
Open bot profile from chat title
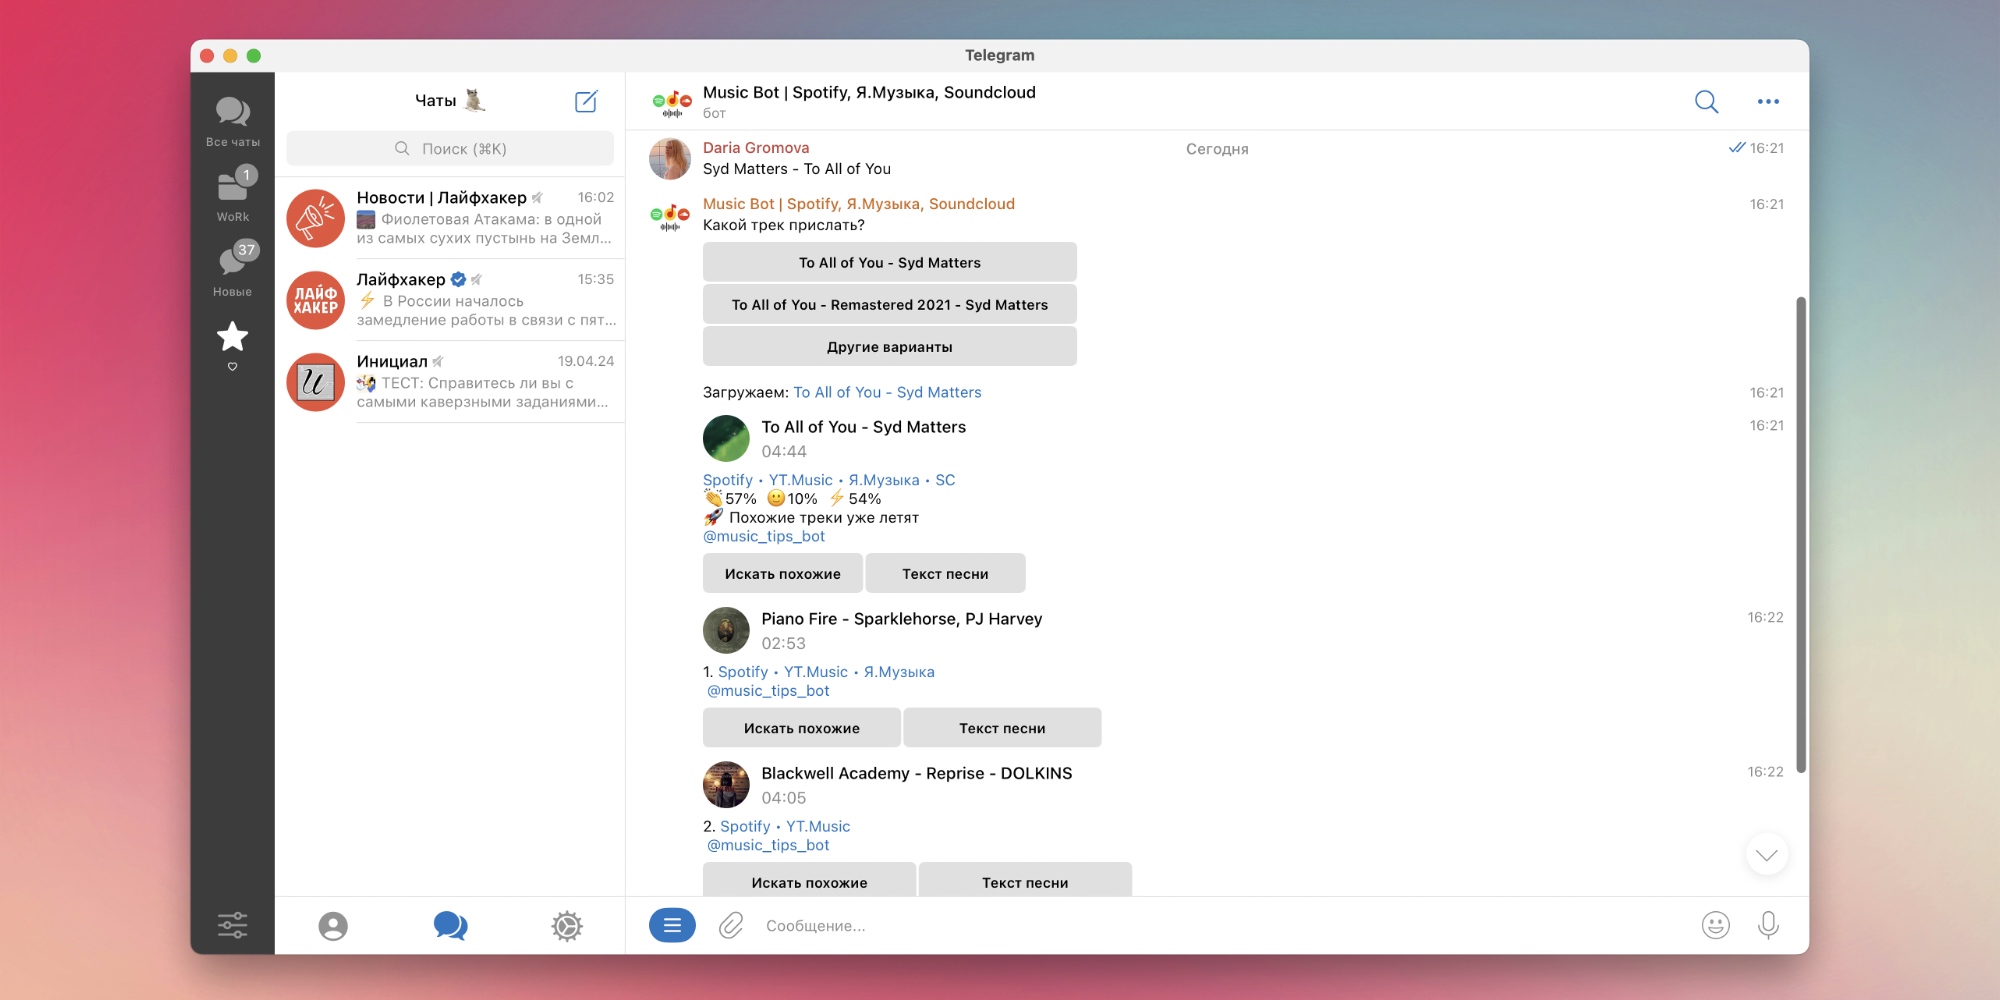click(869, 92)
